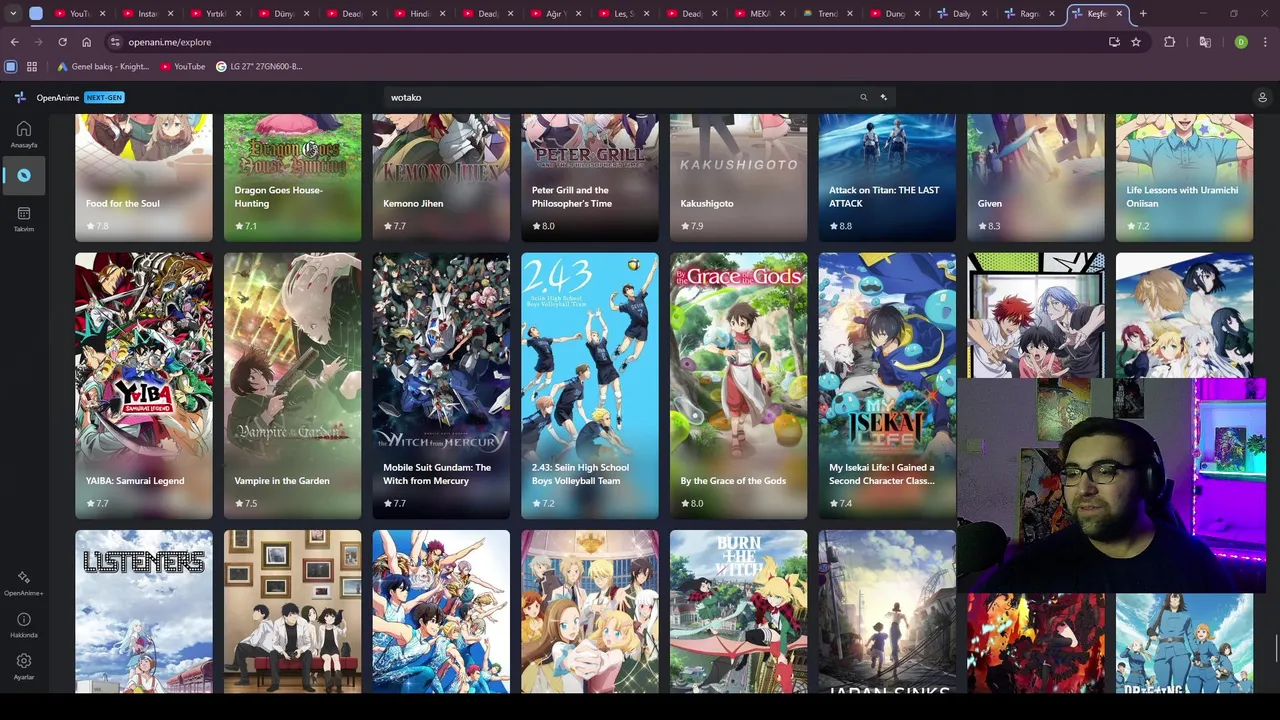Close the YouTube tab with its X

(x=102, y=14)
